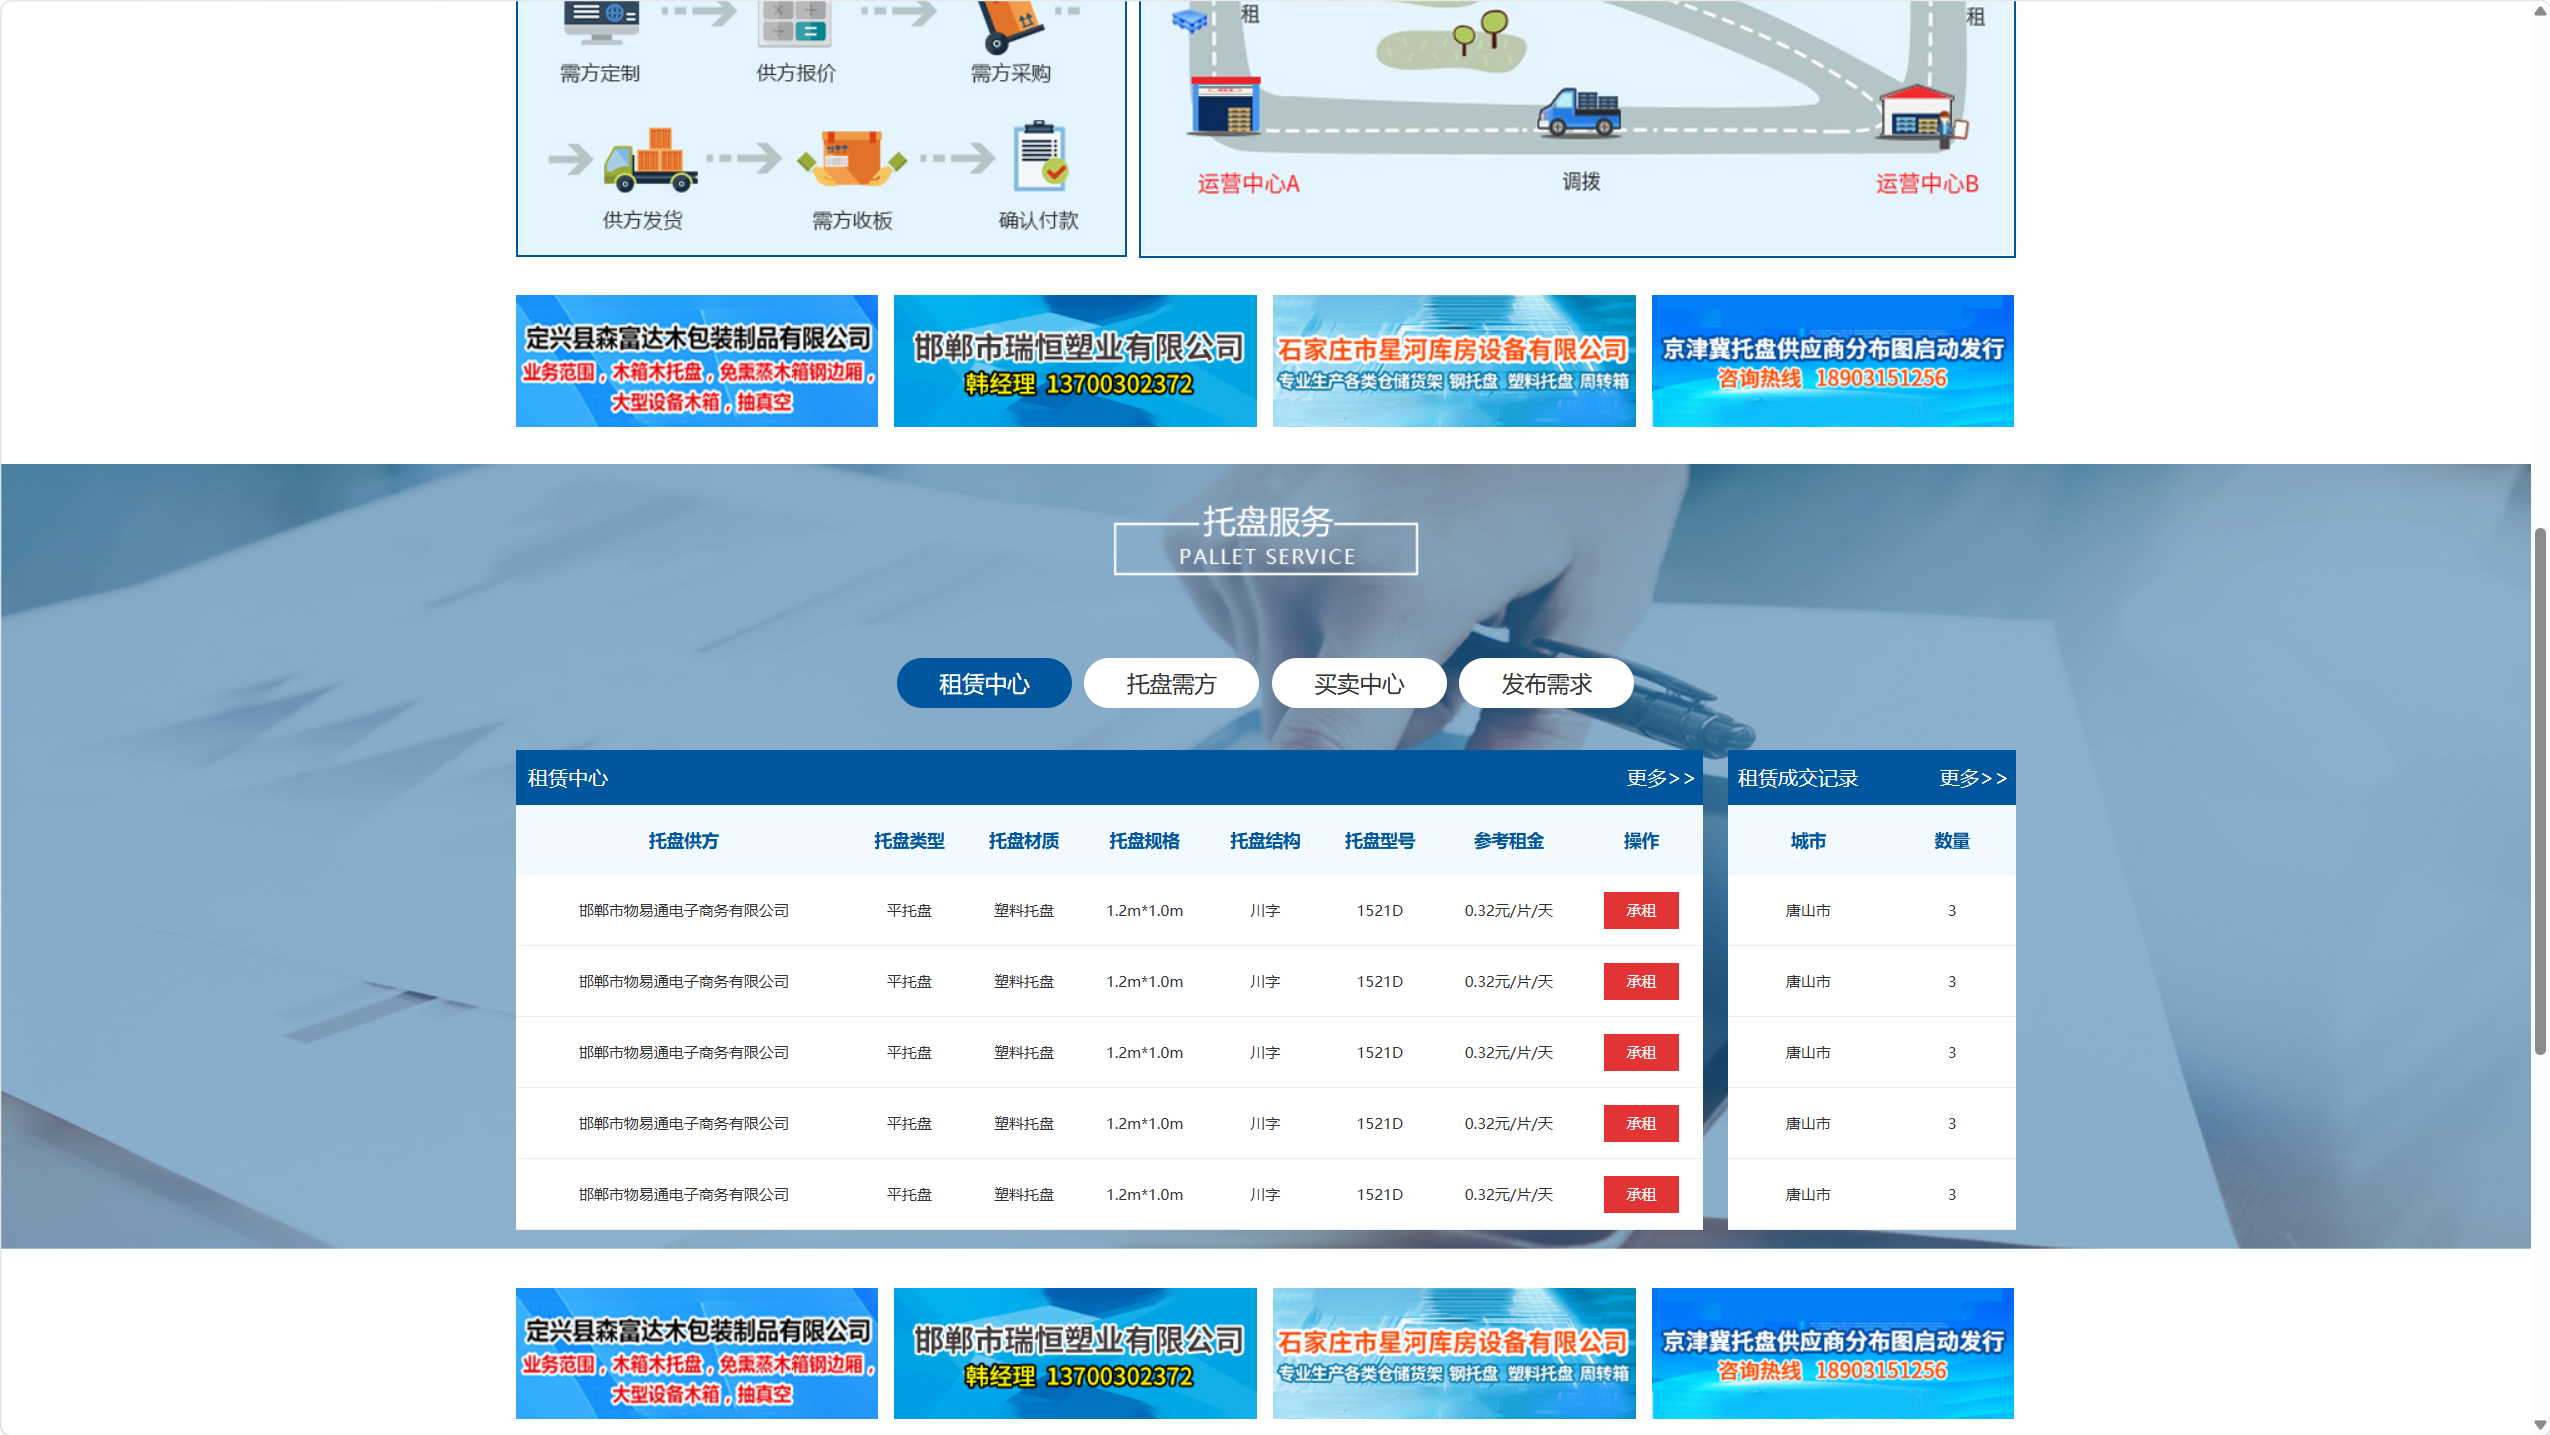Click the 确认付款 clipboard checkmark icon
The width and height of the screenshot is (2550, 1435).
click(x=1040, y=157)
